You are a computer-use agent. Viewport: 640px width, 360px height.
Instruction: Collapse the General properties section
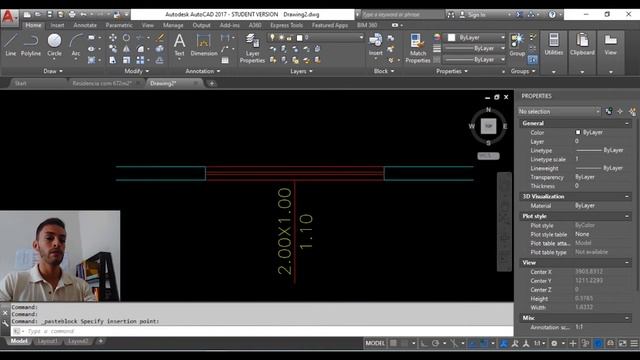627,123
